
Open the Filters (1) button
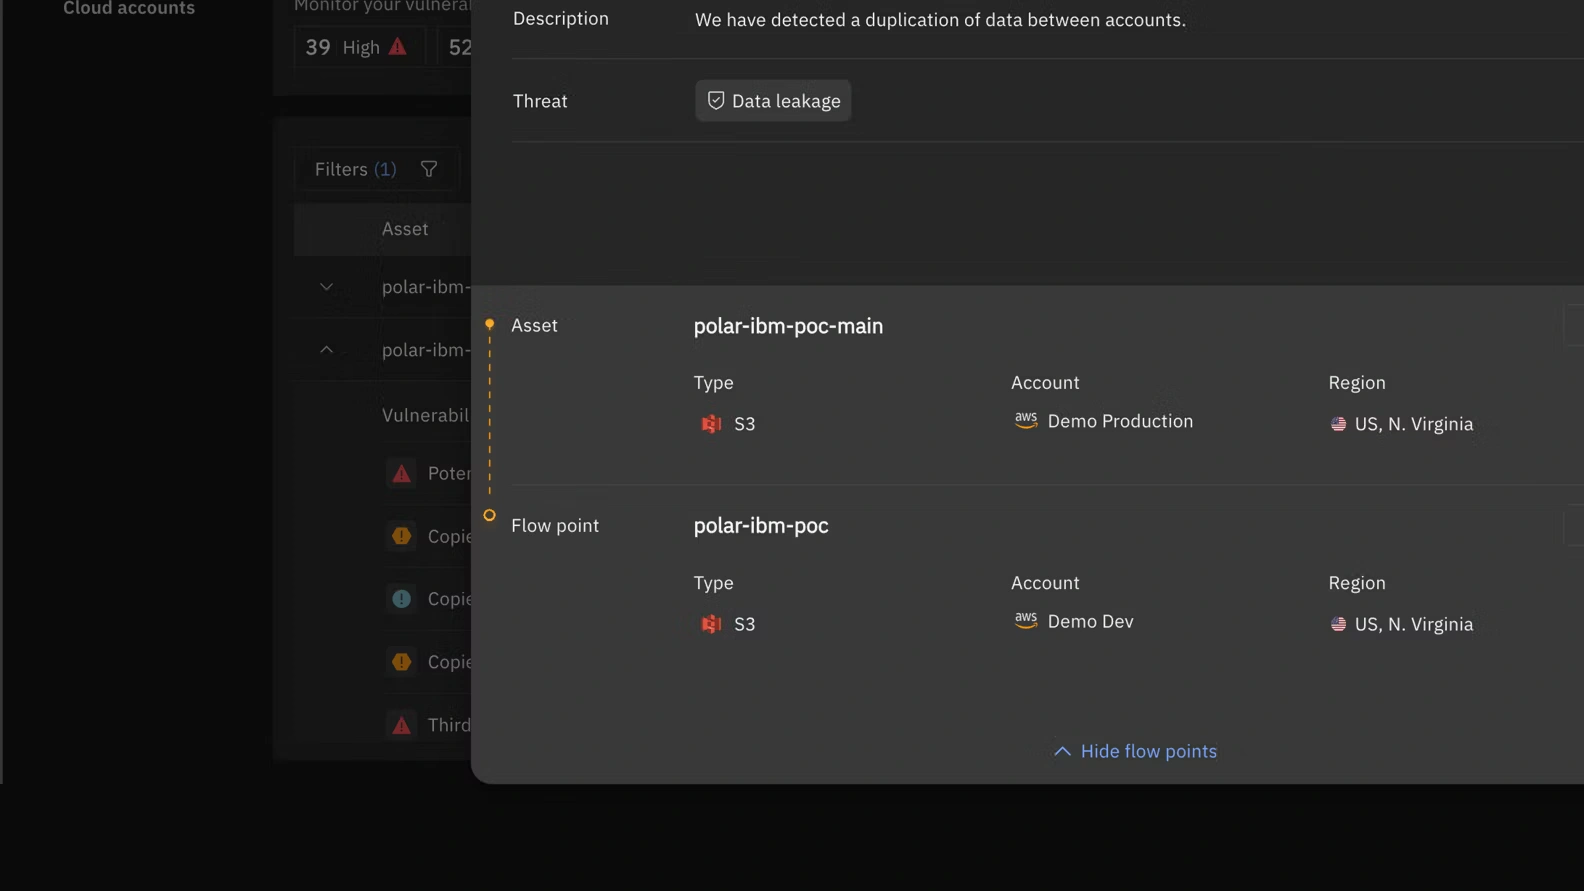pyautogui.click(x=376, y=169)
